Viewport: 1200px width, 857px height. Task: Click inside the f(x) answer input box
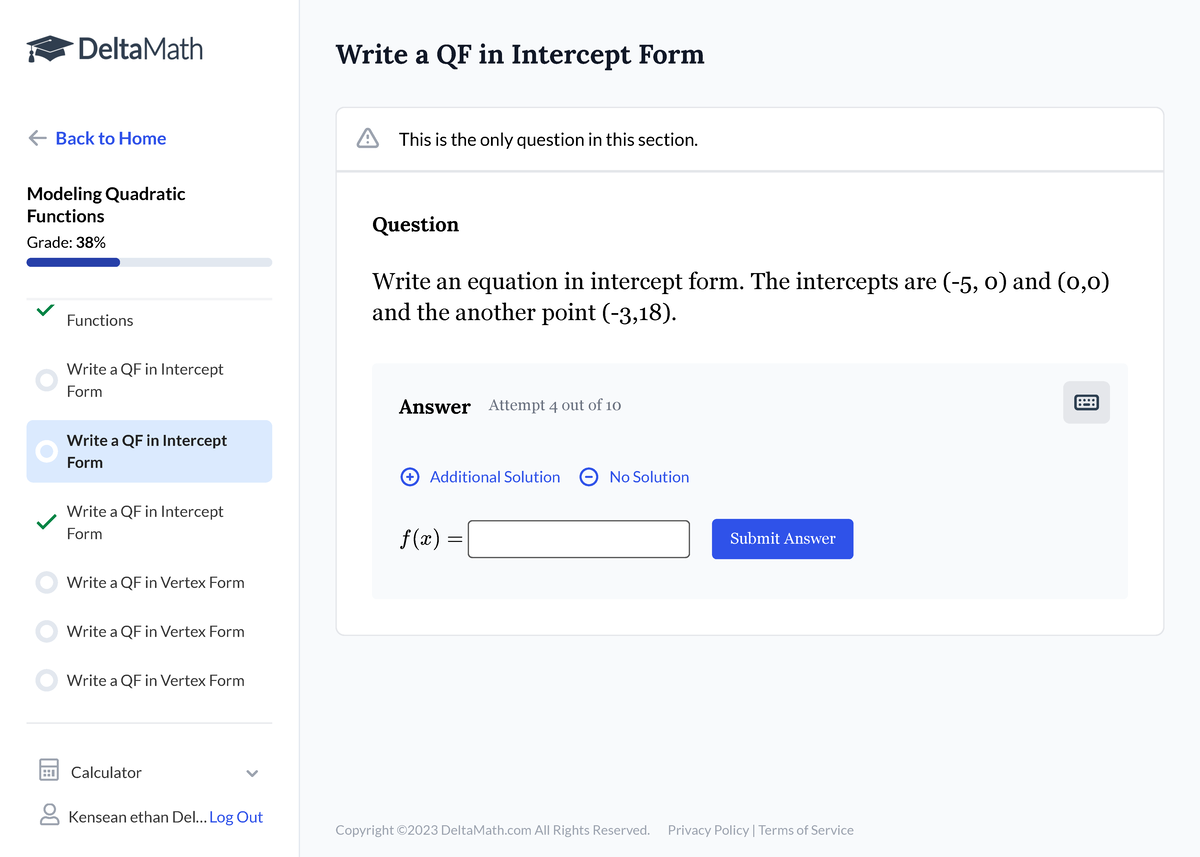pyautogui.click(x=578, y=538)
